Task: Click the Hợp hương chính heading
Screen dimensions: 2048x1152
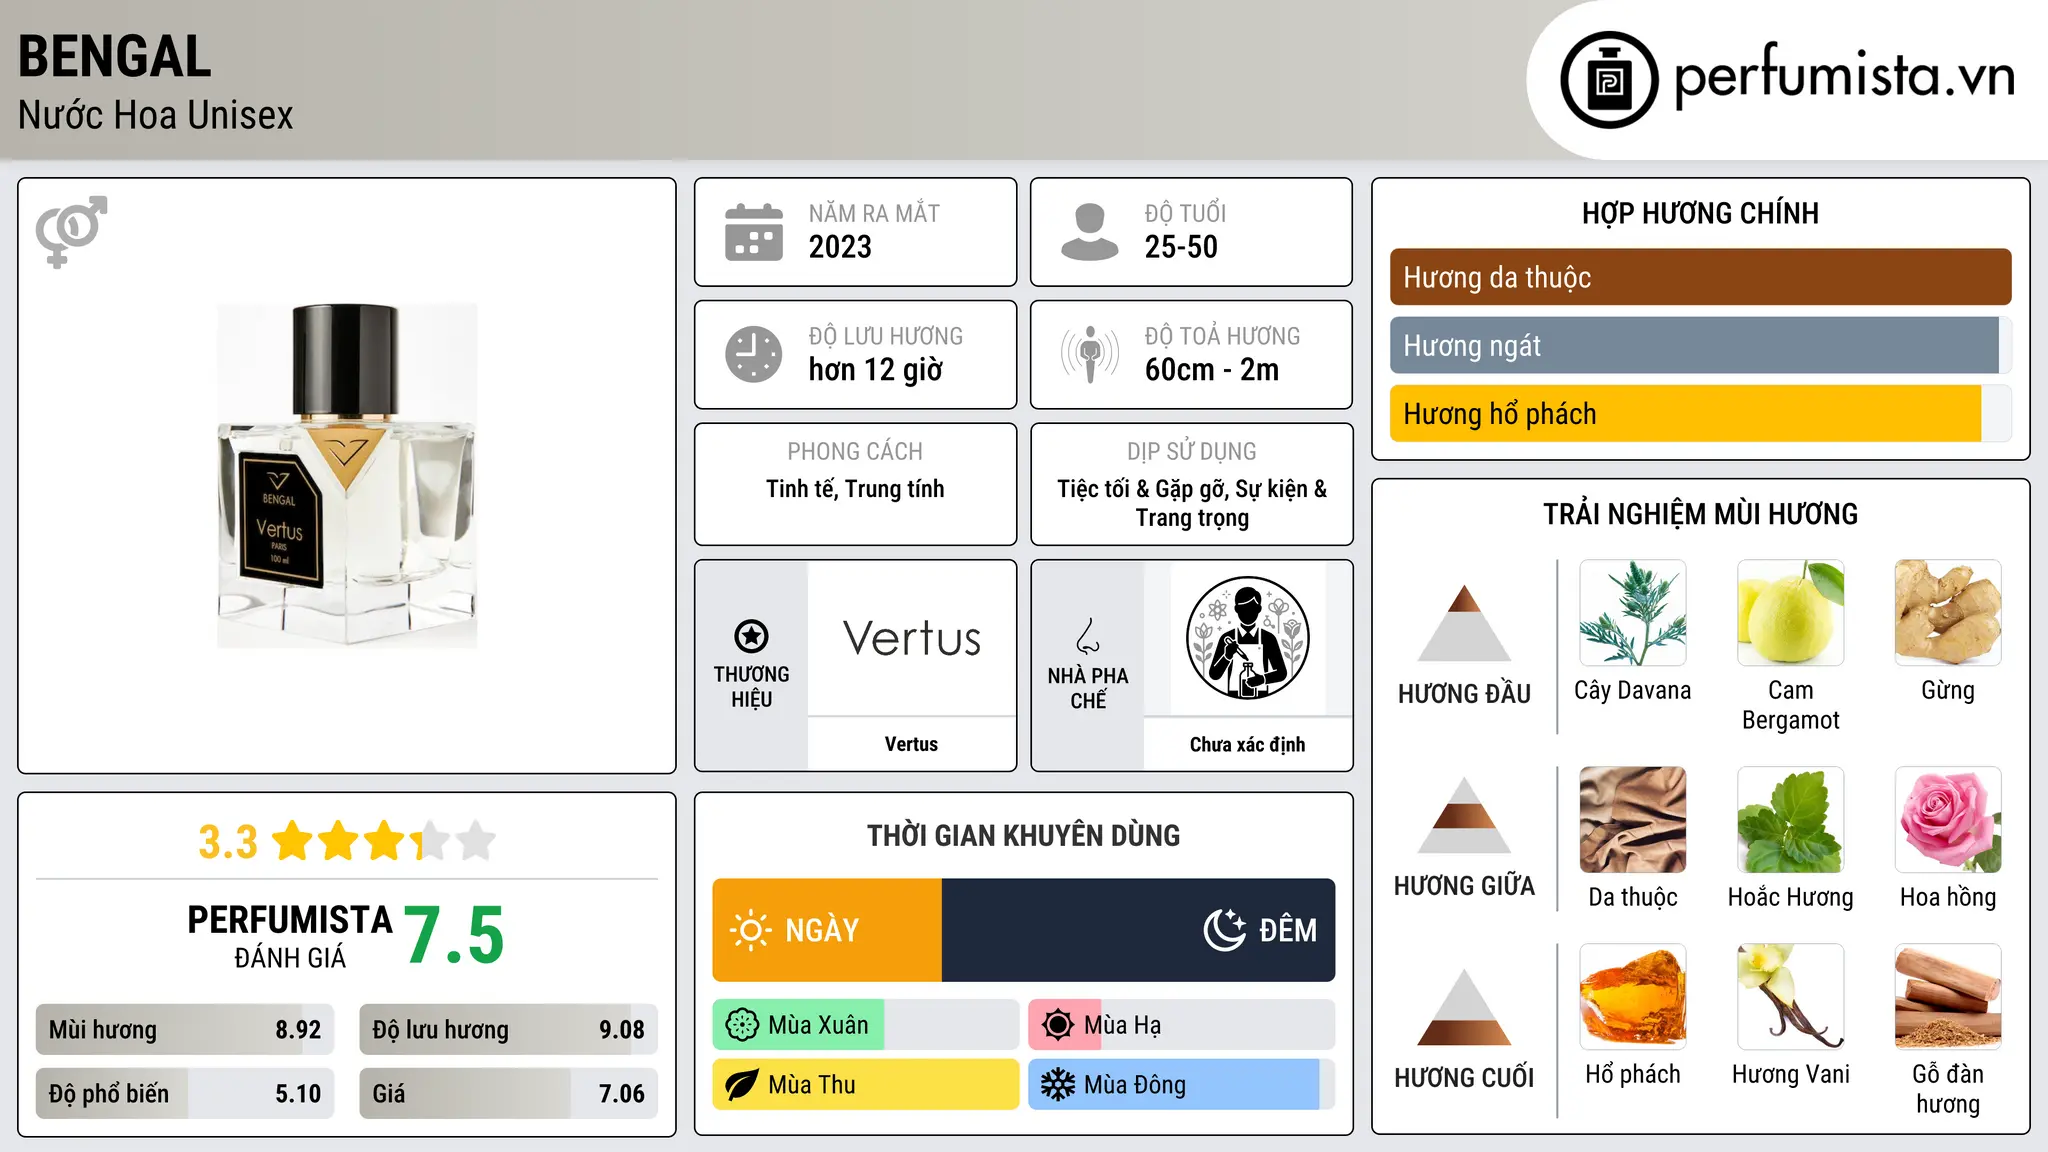Action: pos(1700,213)
